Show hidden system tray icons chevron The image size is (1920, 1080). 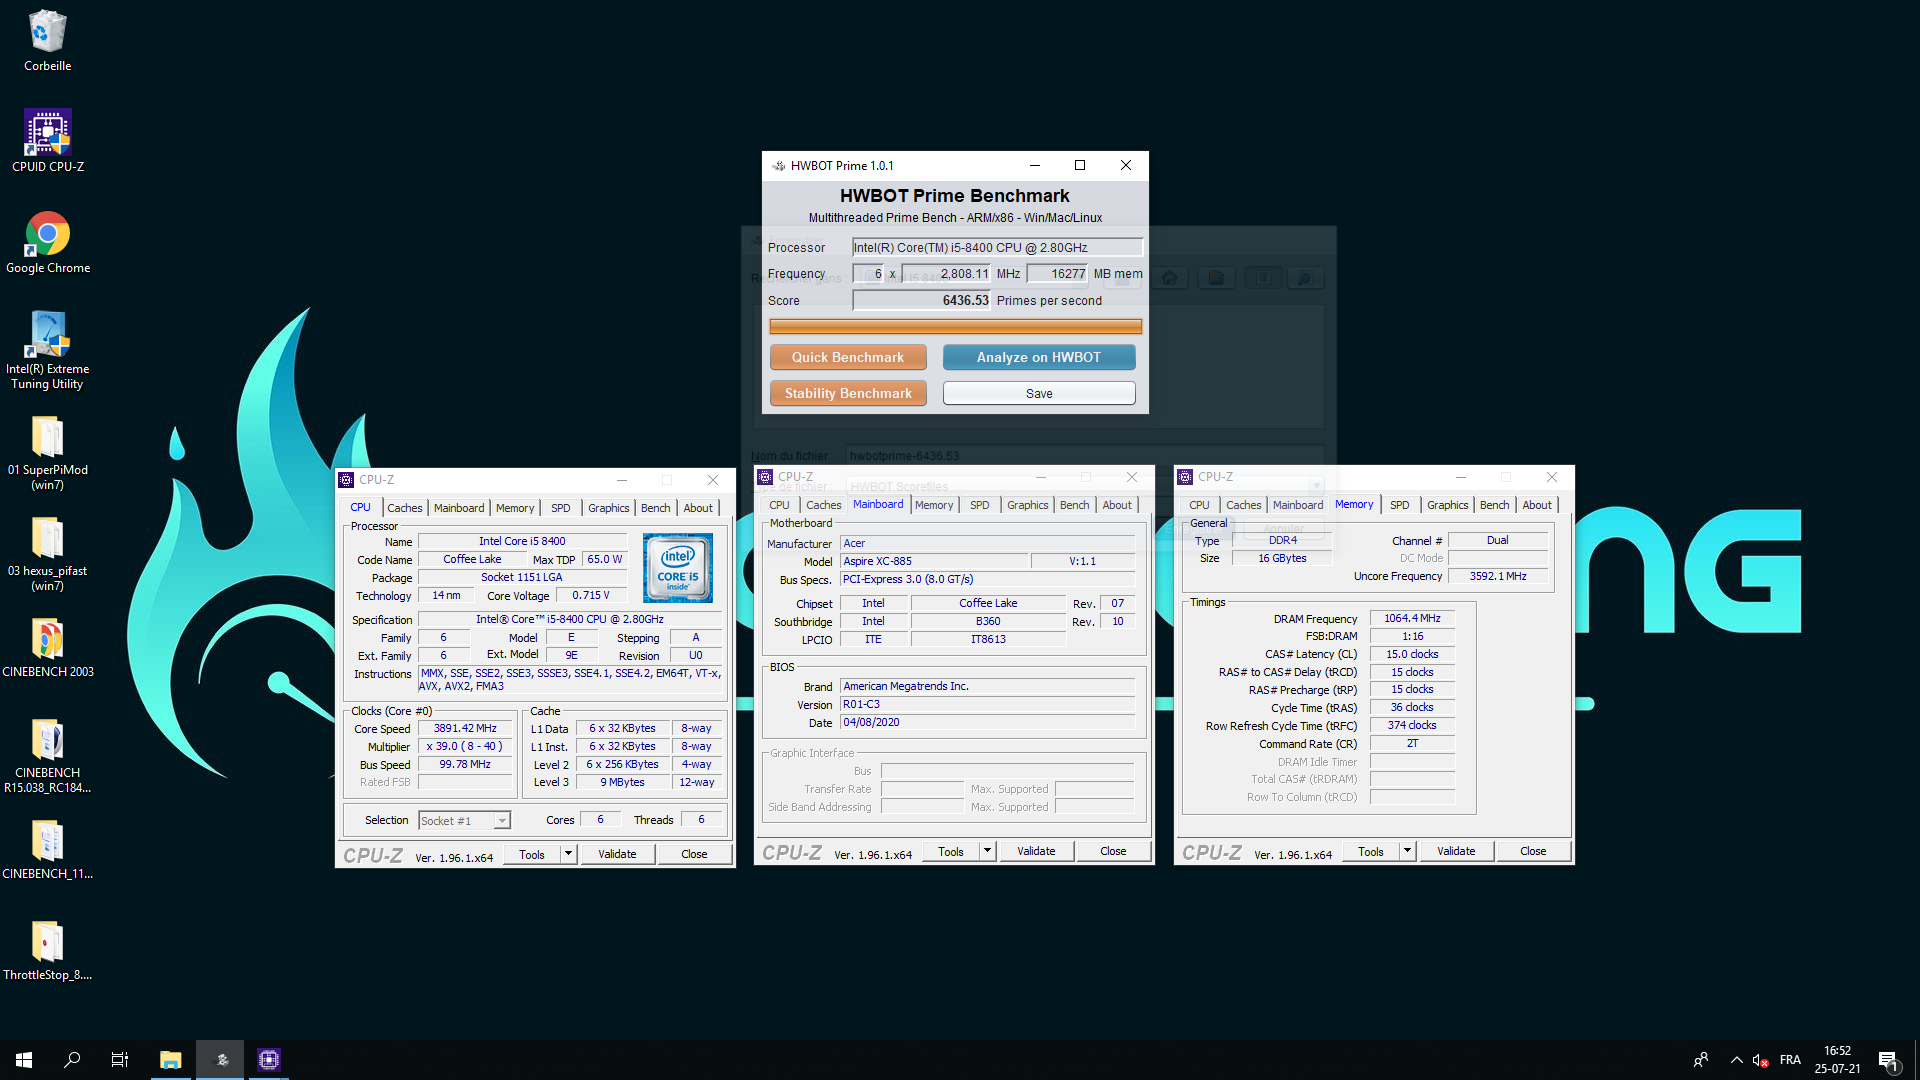click(1736, 1060)
